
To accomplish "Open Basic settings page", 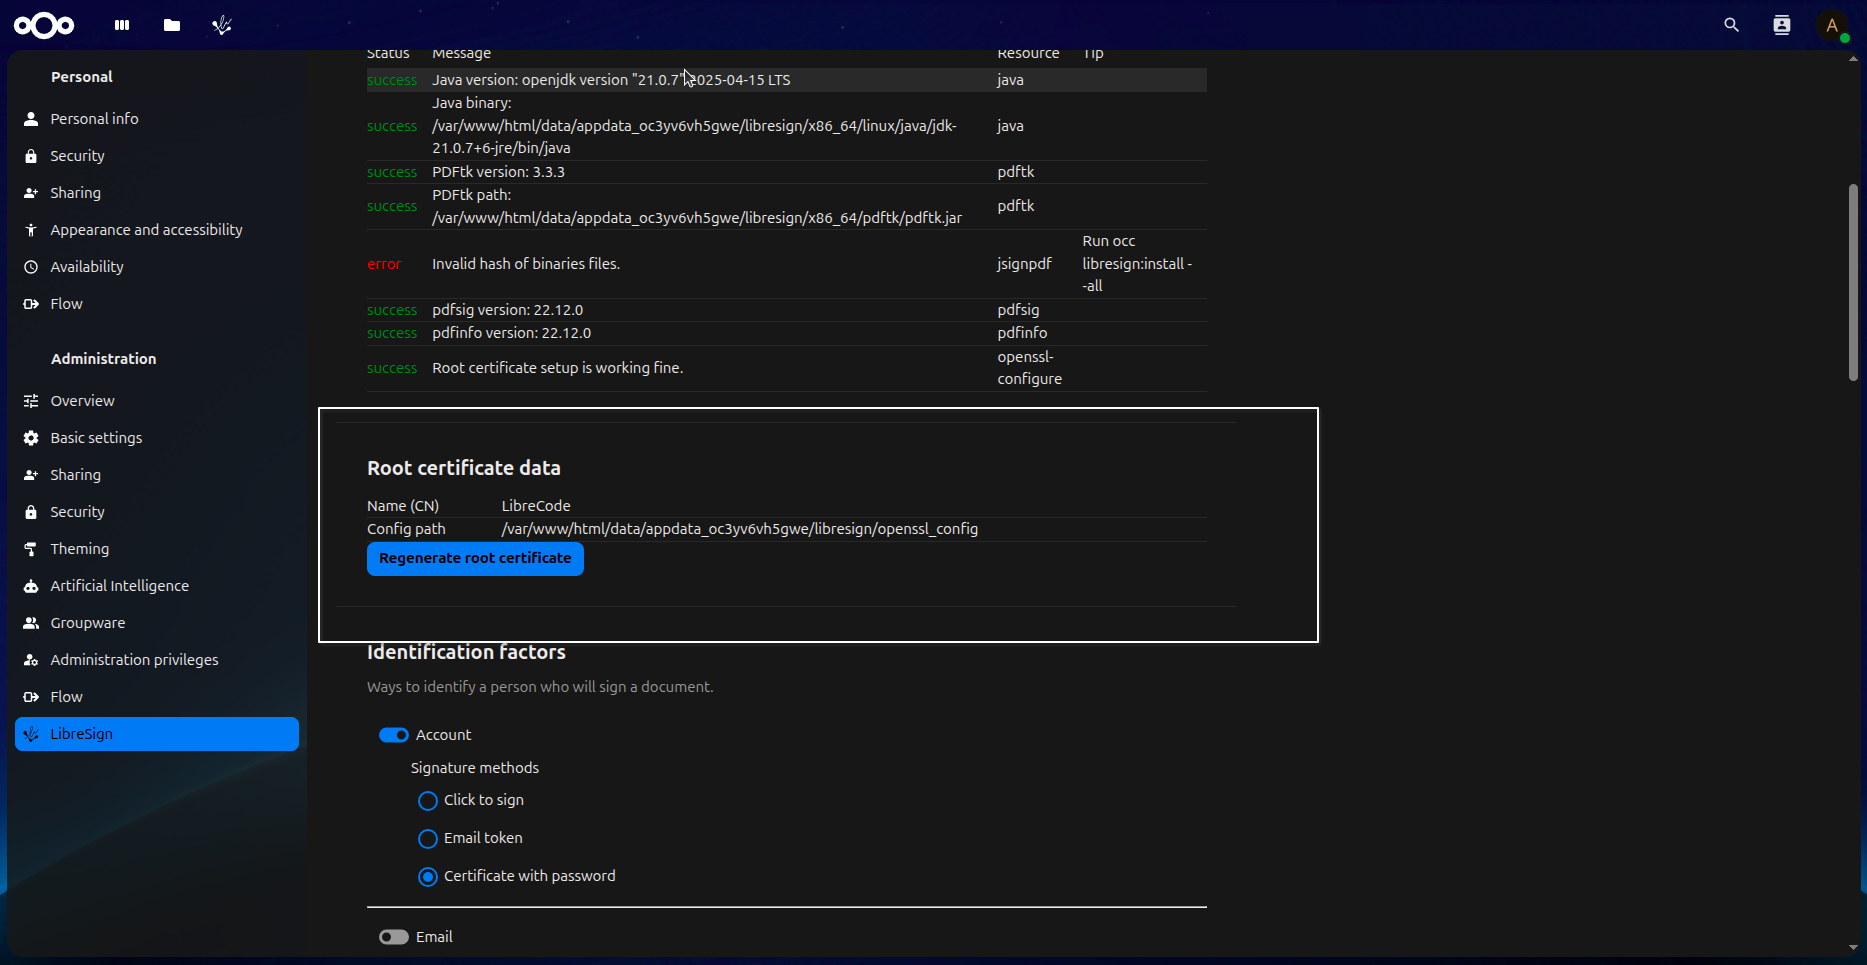I will tap(157, 438).
